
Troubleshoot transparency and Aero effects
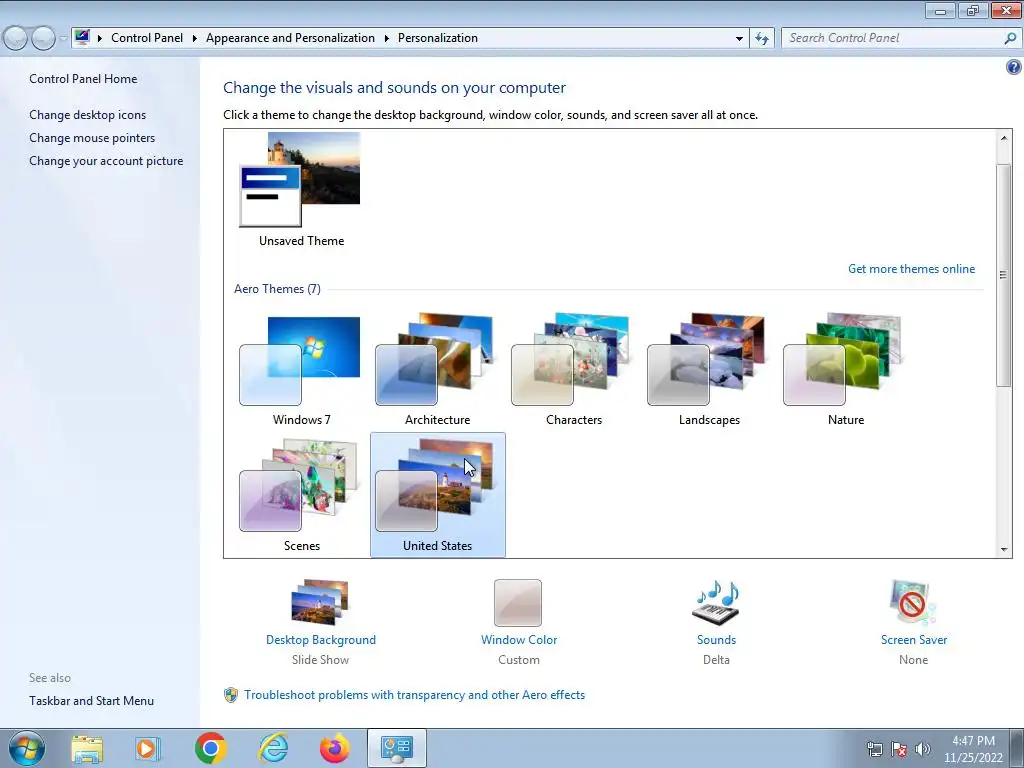415,695
